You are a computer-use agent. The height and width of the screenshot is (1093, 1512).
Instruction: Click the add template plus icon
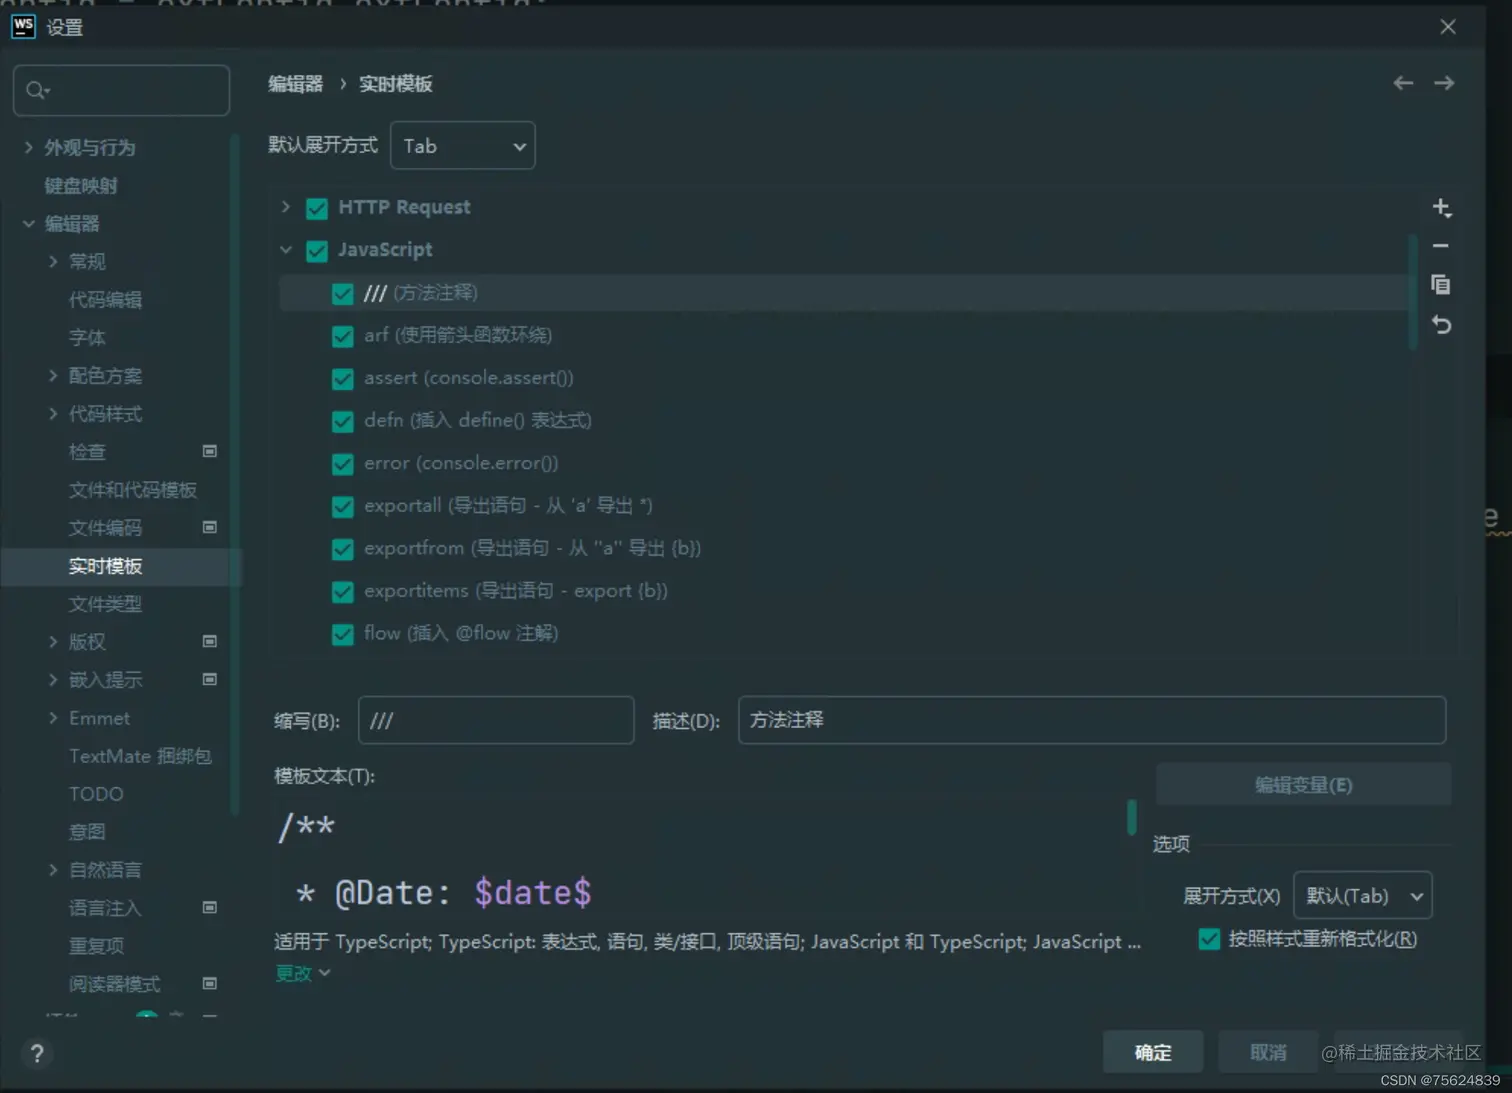coord(1441,208)
